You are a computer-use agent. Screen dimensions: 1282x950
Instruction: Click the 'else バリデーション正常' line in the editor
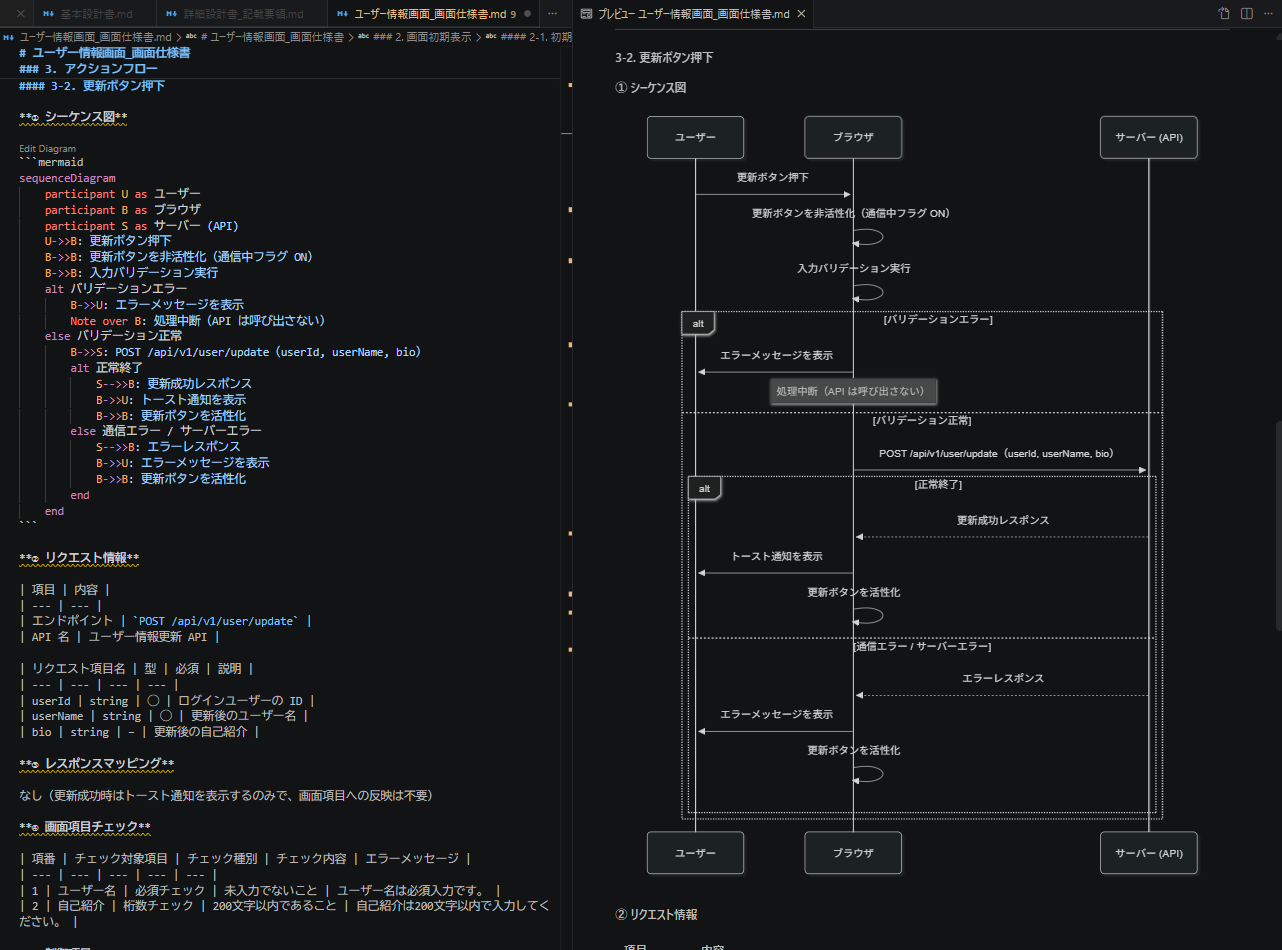click(113, 336)
